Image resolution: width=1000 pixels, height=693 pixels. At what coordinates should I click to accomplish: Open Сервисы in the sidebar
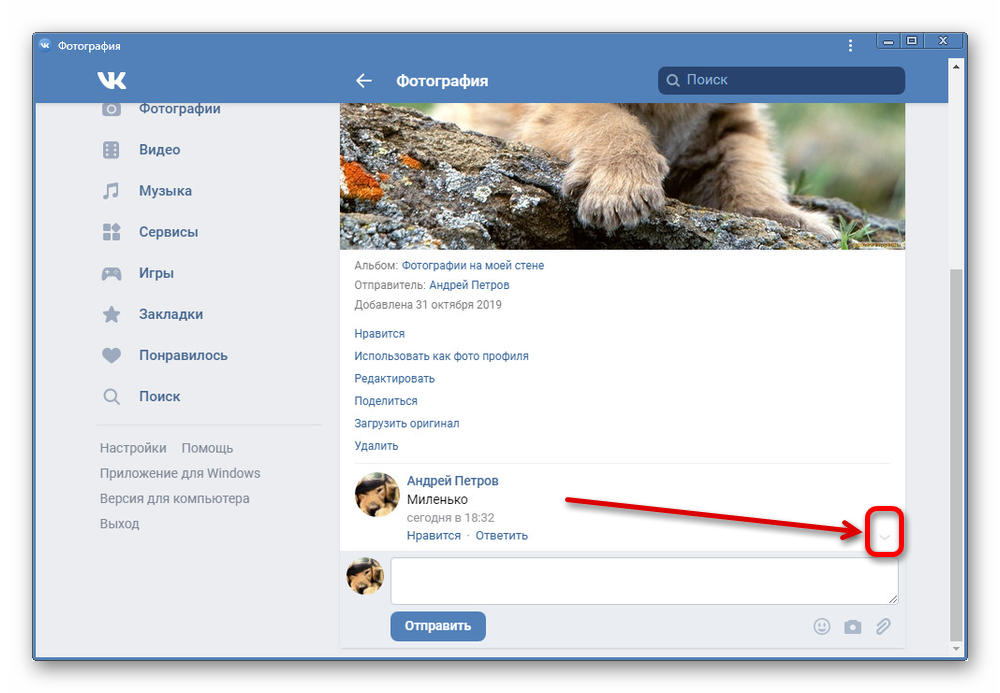168,232
